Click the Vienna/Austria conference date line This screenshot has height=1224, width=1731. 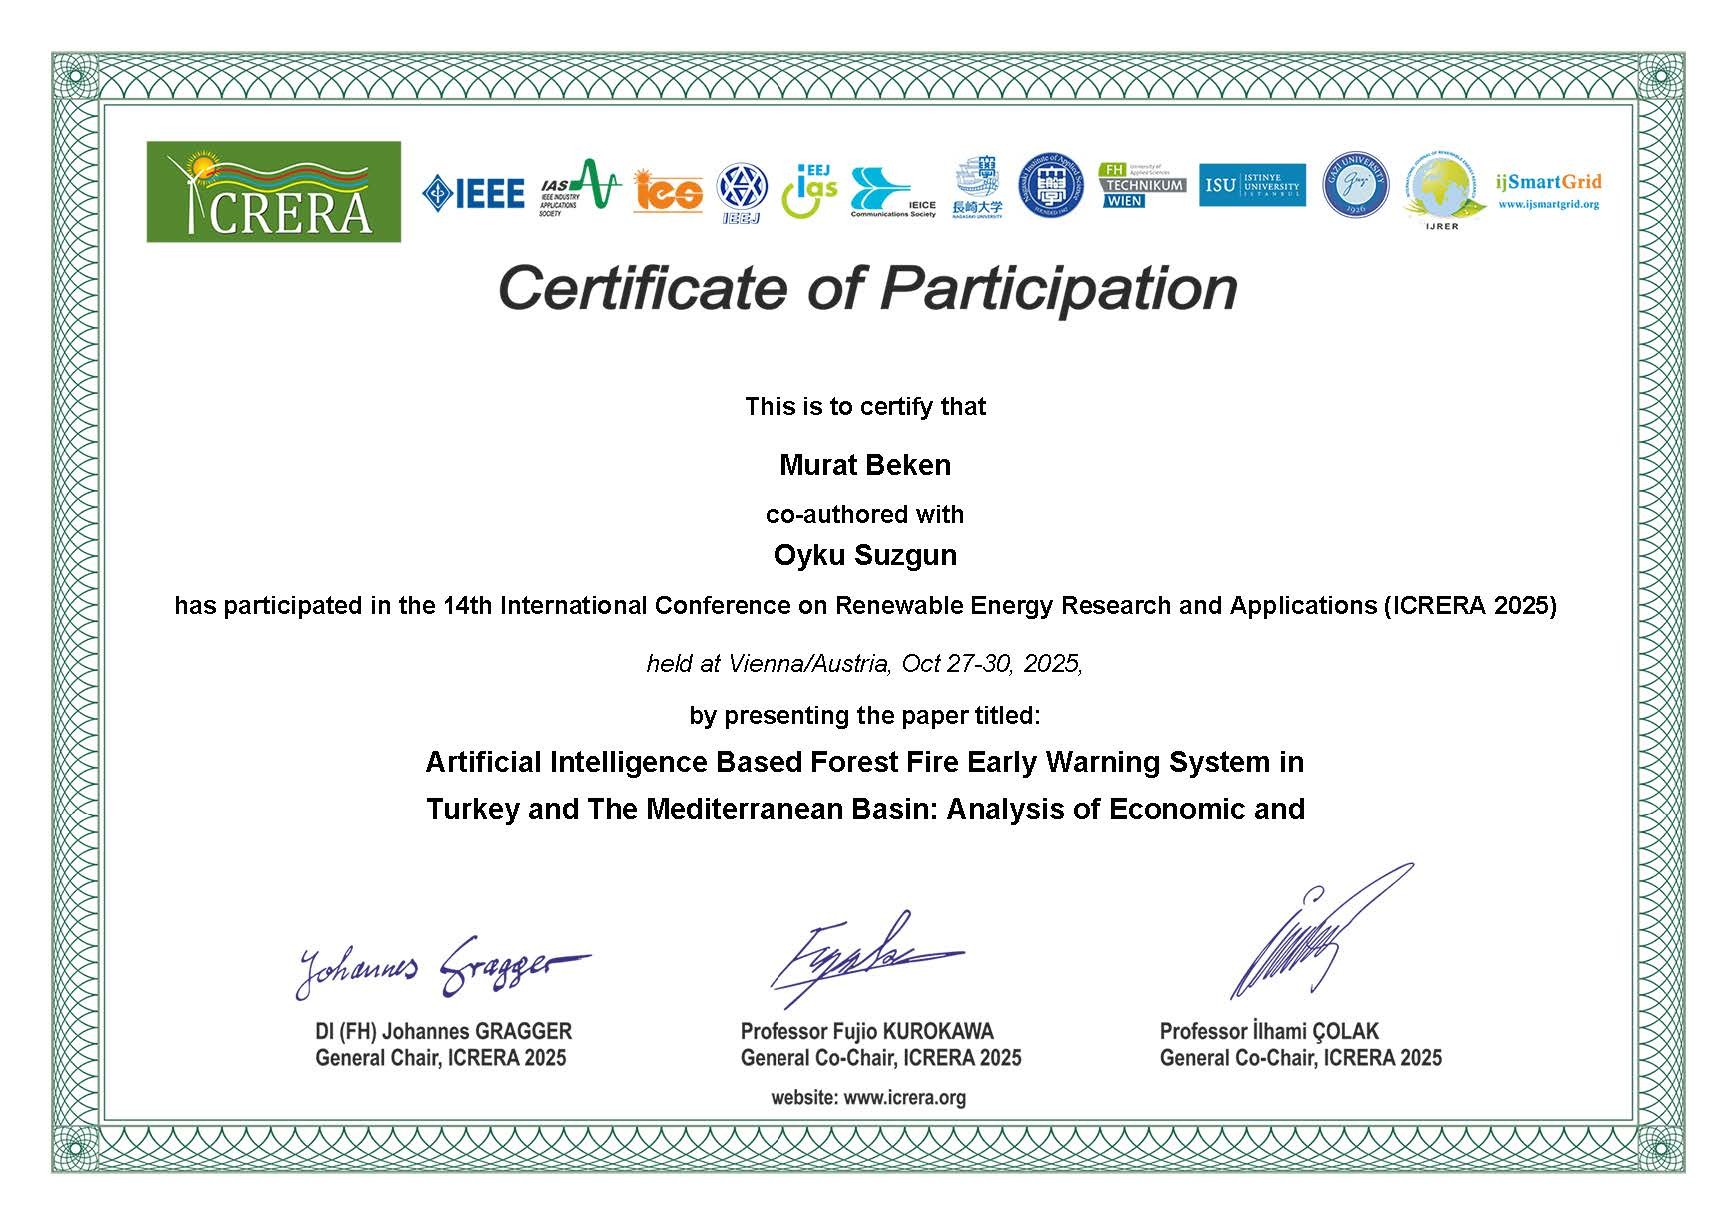(865, 664)
